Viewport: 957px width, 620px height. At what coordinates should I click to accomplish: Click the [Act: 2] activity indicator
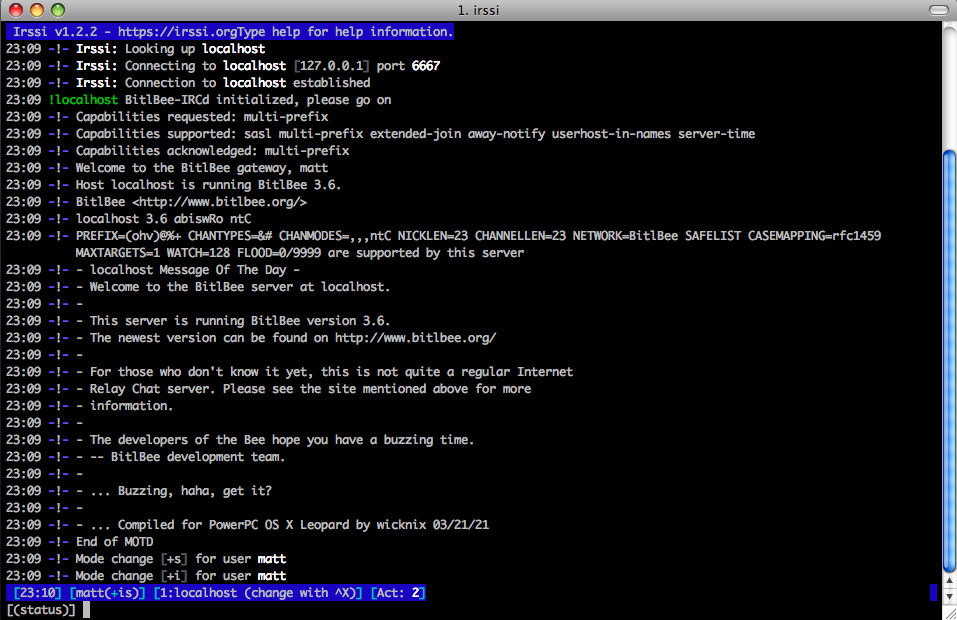click(x=398, y=593)
